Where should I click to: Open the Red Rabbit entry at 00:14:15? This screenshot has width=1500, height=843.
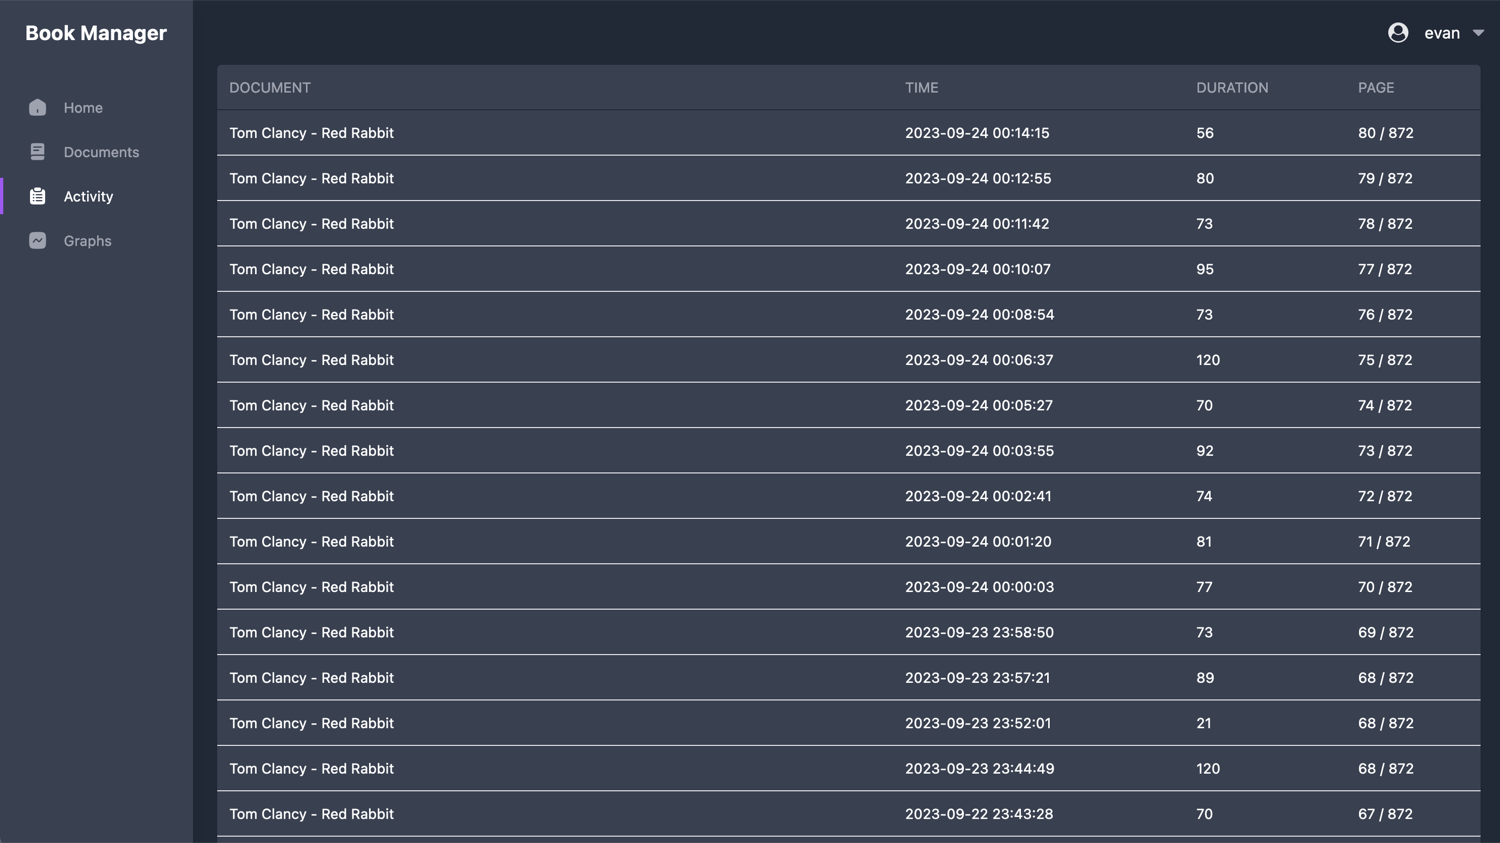click(311, 133)
